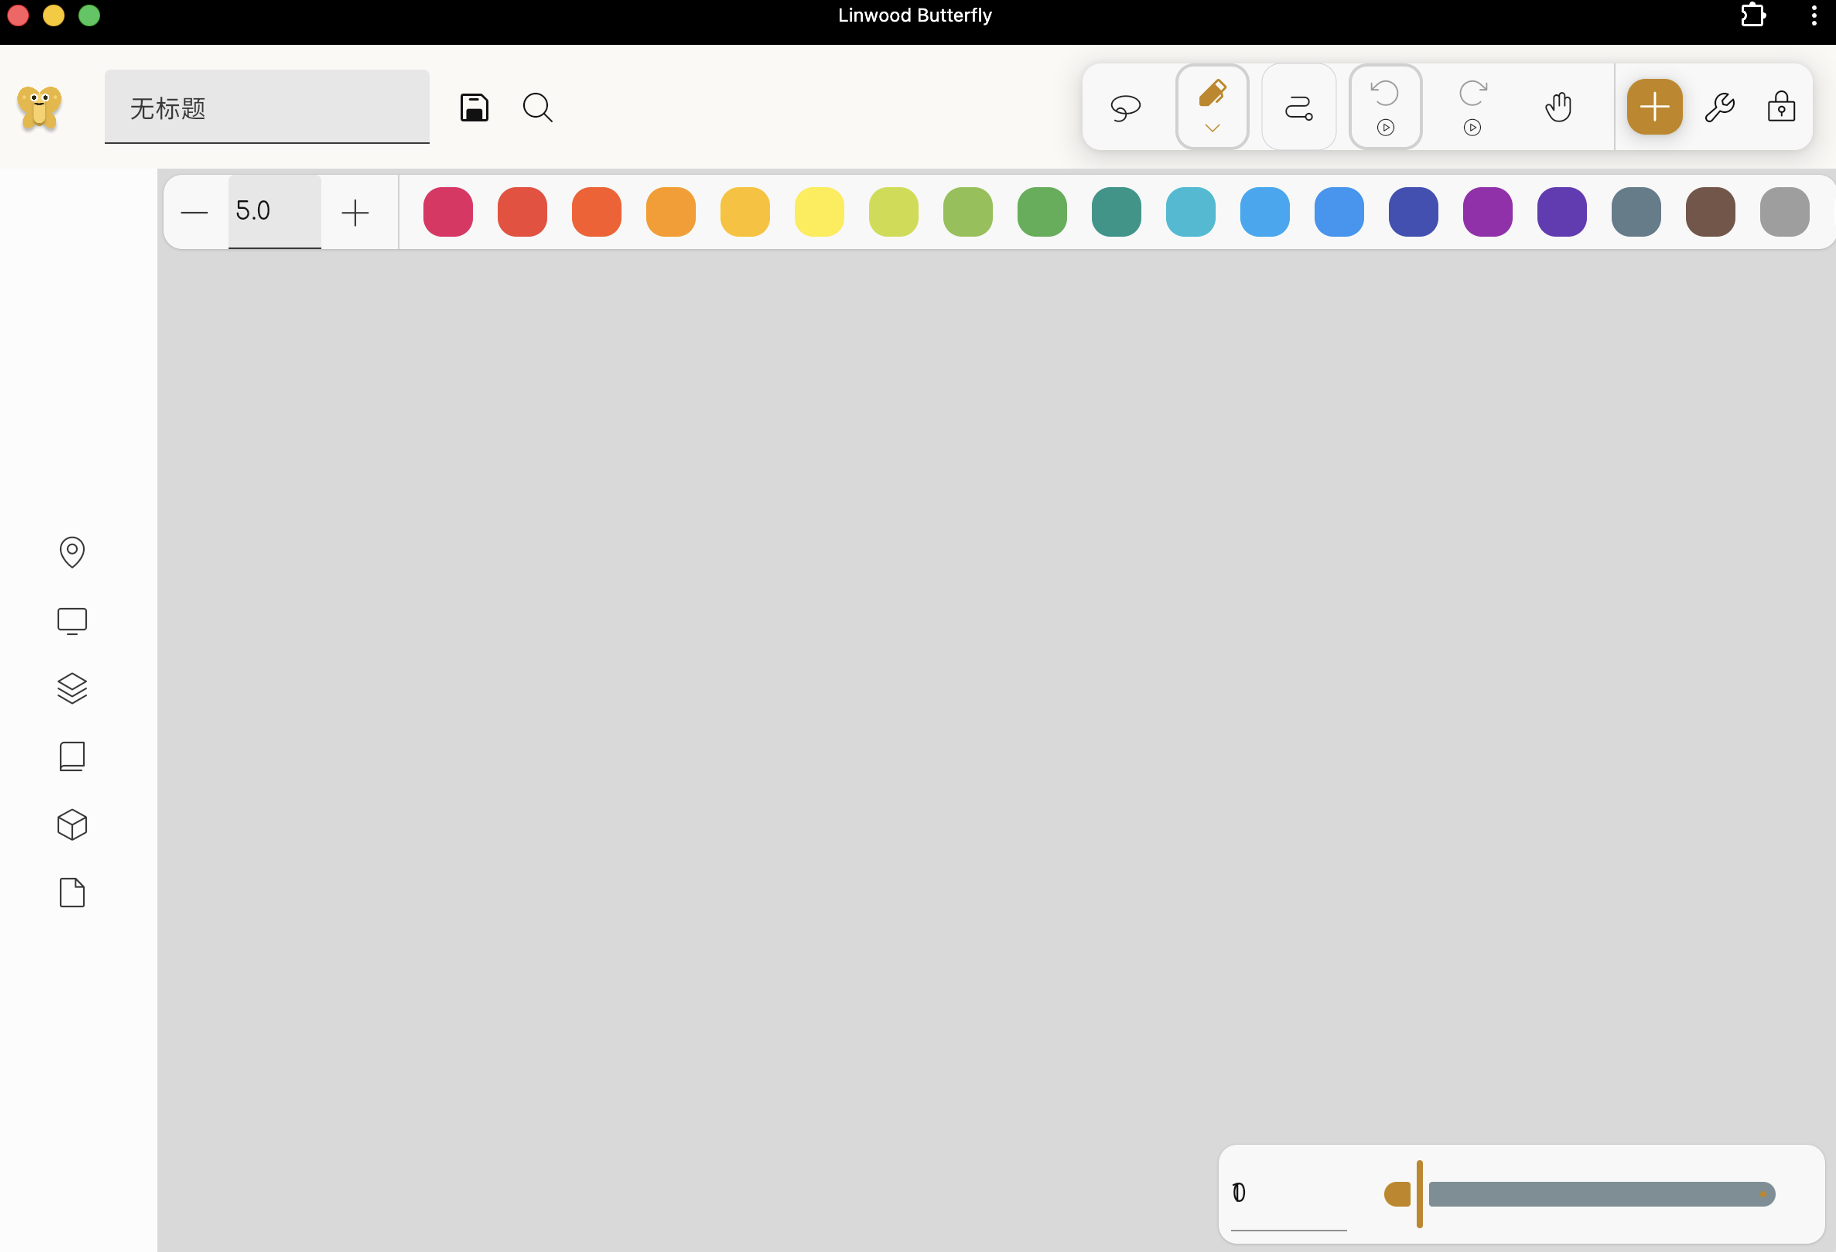Toggle the add element plus tool
Image resolution: width=1836 pixels, height=1252 pixels.
click(x=1655, y=107)
